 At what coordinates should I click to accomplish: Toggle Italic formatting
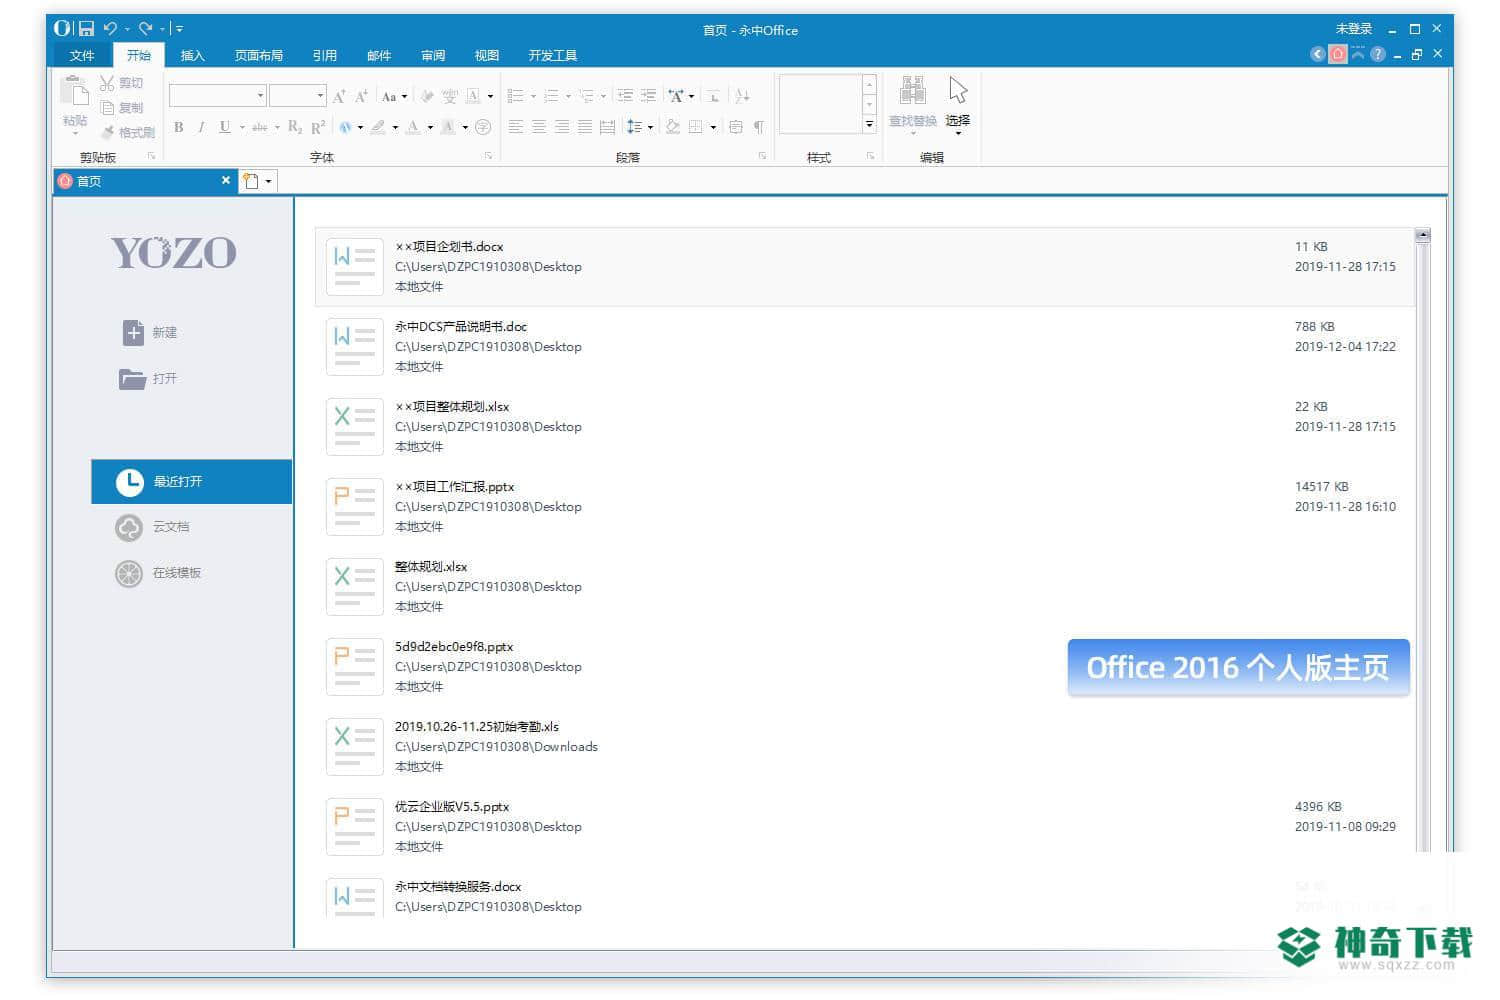(201, 127)
